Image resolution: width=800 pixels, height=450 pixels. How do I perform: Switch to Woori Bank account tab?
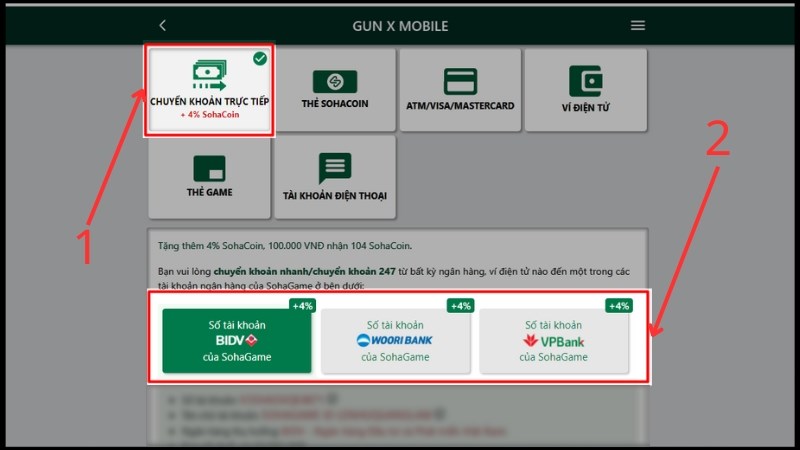click(x=395, y=341)
